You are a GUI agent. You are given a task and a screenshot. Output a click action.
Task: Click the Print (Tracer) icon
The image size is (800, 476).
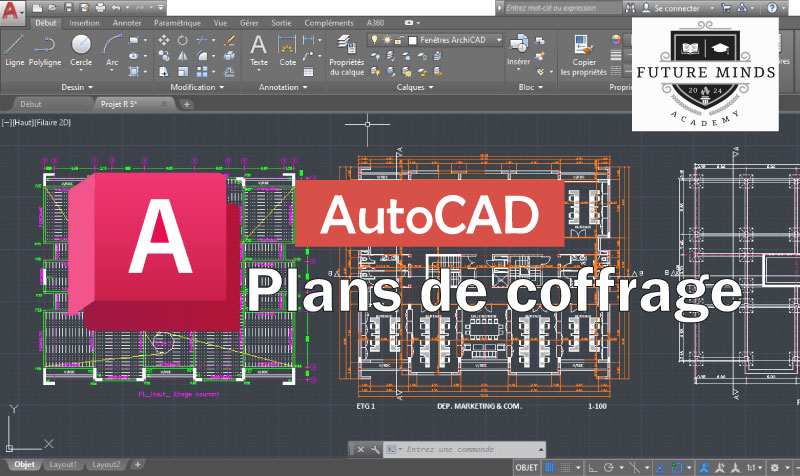point(101,8)
